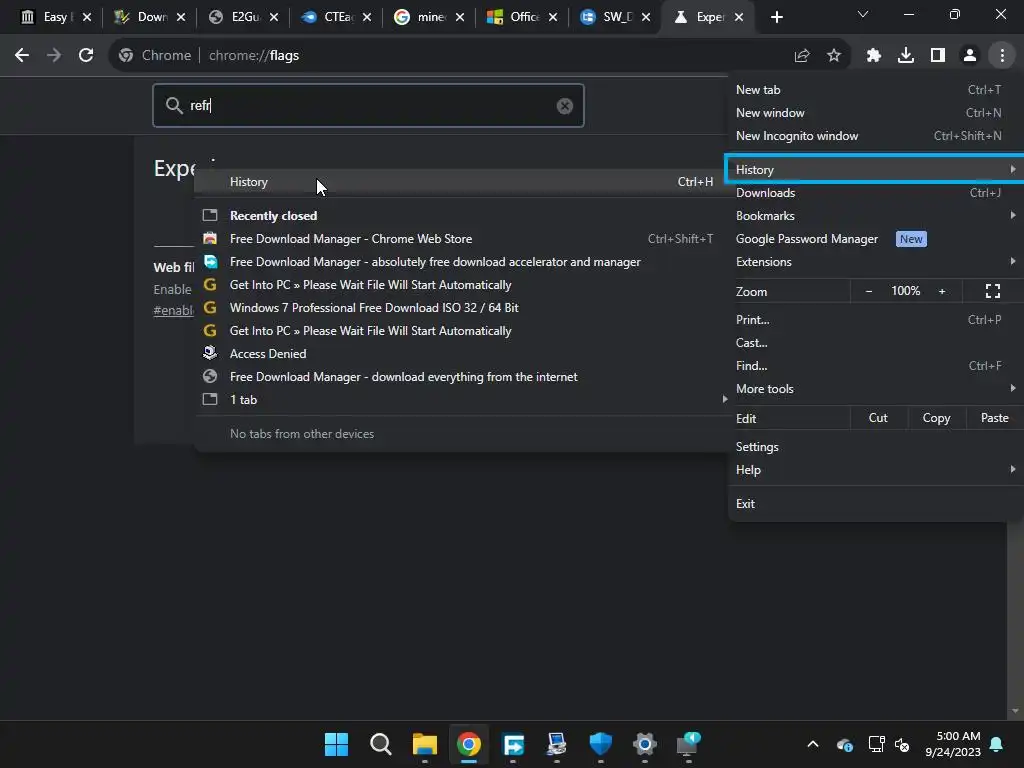The width and height of the screenshot is (1024, 768).
Task: Click the share page icon in the address bar
Action: click(x=802, y=56)
